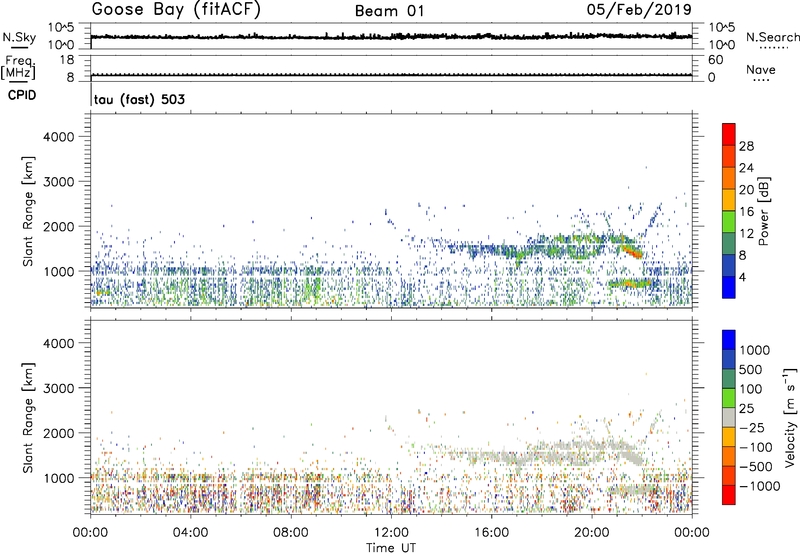
Task: Click the red high-power echo patch near 22:00
Action: point(633,251)
